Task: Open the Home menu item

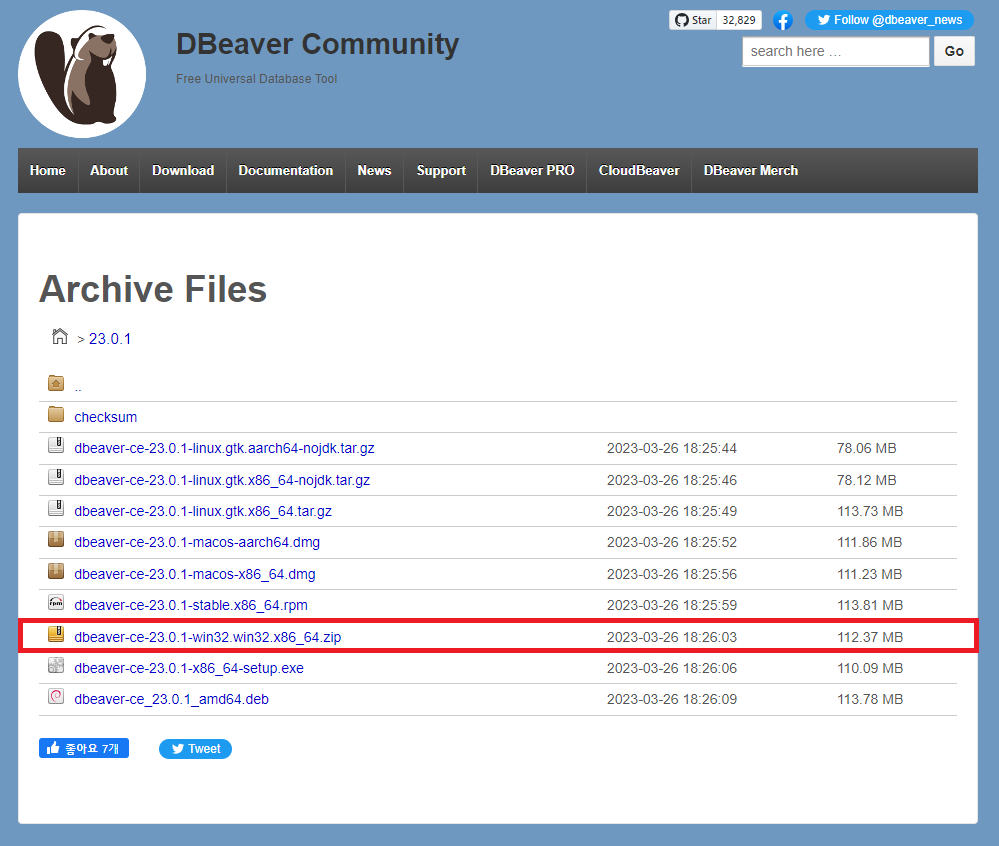Action: pos(48,171)
